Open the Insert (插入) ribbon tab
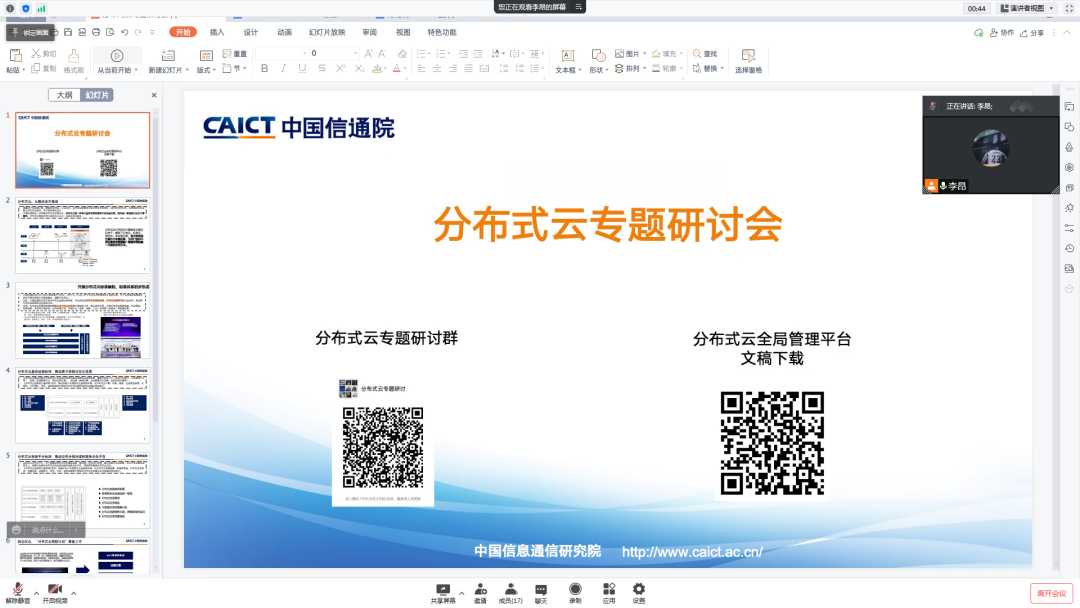Screen dimensions: 1080x608 (x=217, y=32)
